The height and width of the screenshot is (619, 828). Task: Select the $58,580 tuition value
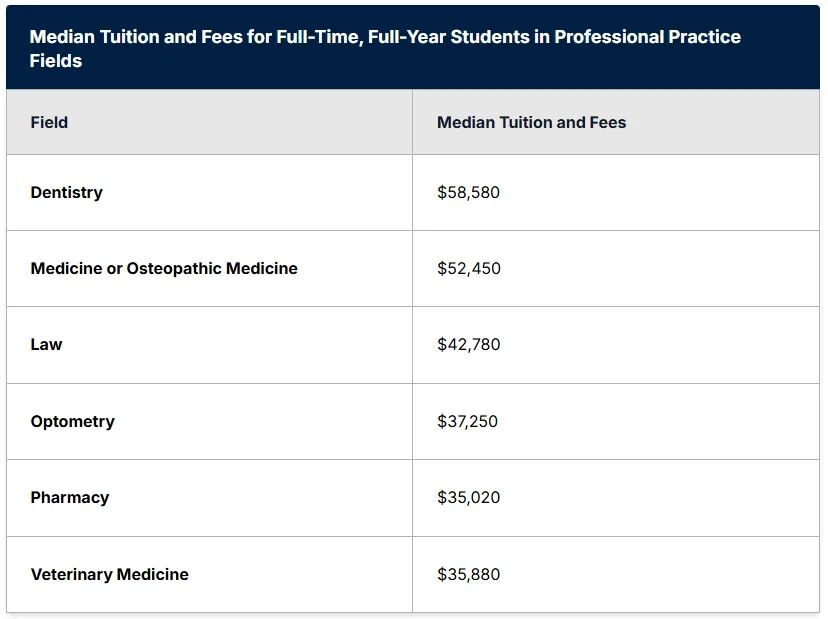468,192
